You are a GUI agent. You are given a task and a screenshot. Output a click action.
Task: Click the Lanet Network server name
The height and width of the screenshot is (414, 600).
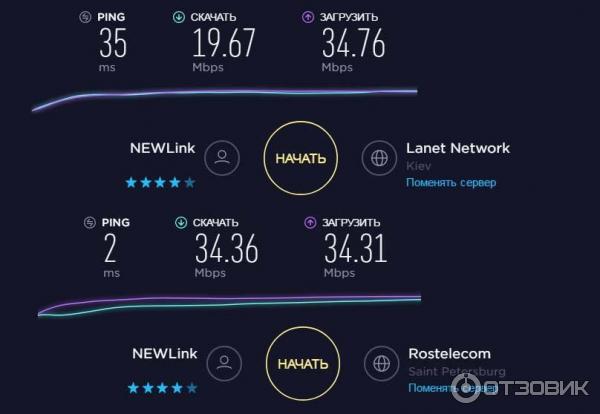(x=458, y=148)
